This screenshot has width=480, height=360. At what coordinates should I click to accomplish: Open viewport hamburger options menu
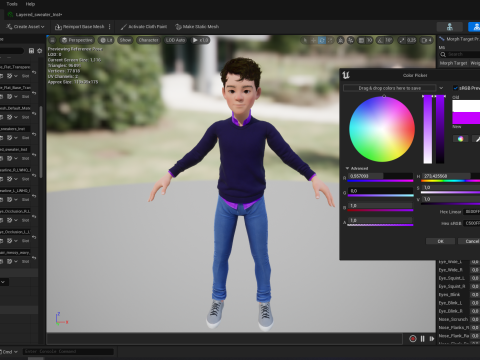coord(52,40)
